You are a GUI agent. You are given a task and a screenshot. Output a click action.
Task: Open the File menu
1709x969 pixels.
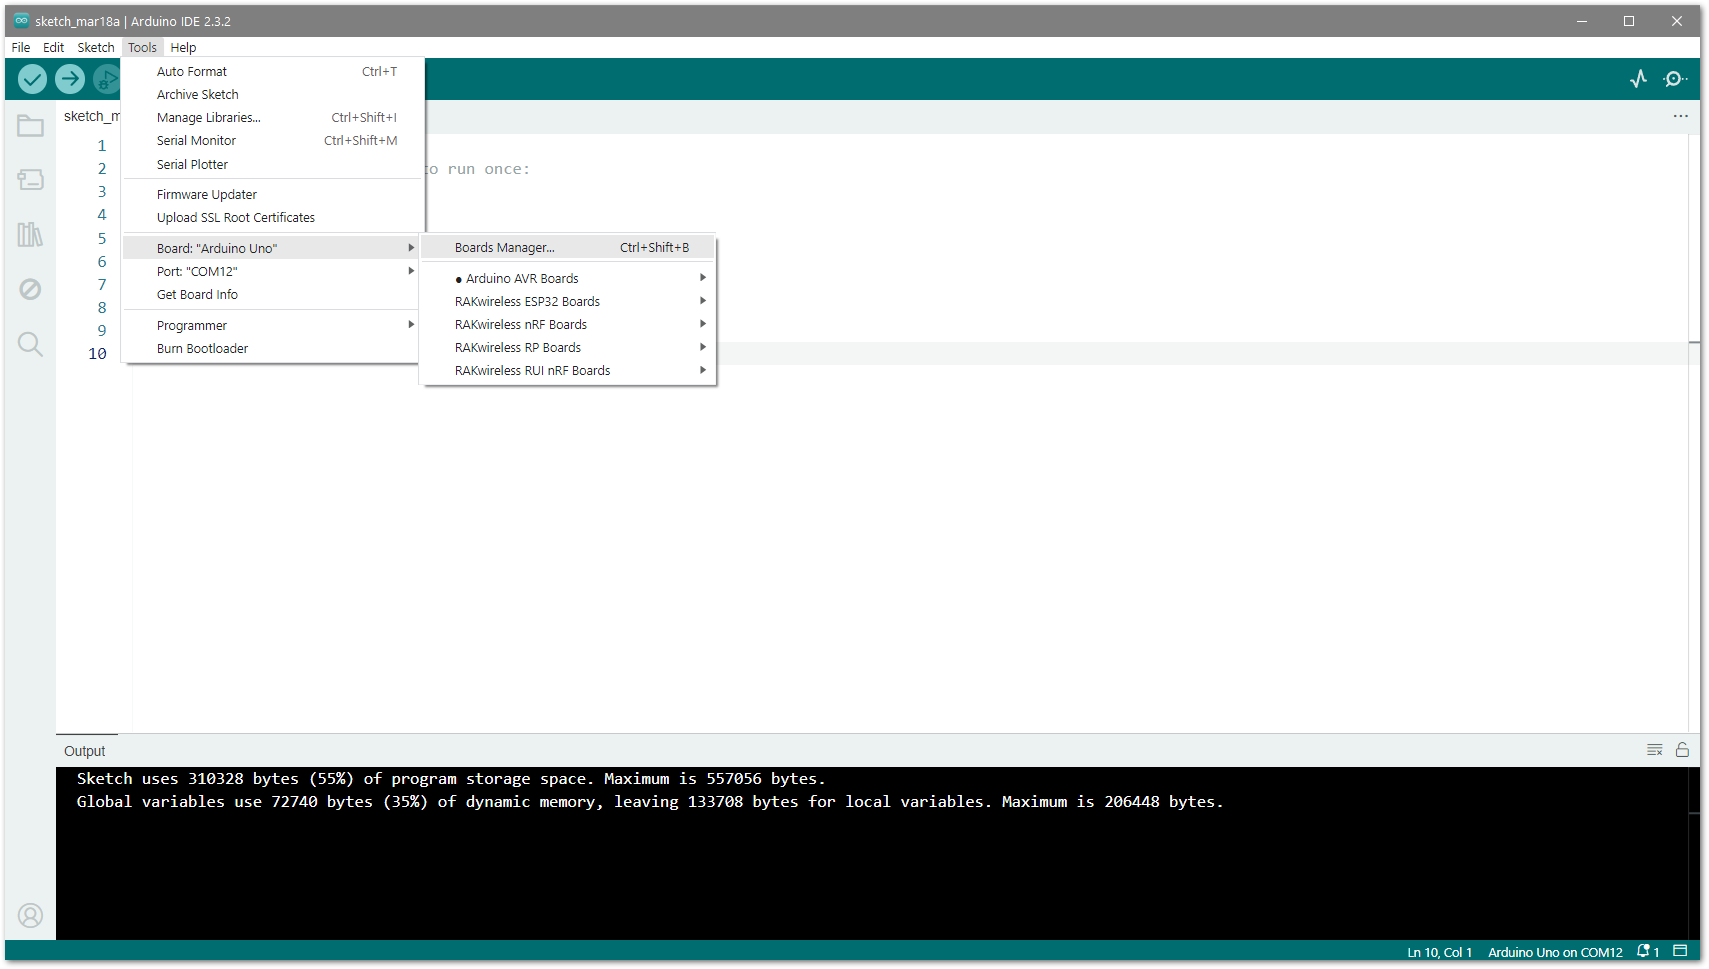[20, 47]
